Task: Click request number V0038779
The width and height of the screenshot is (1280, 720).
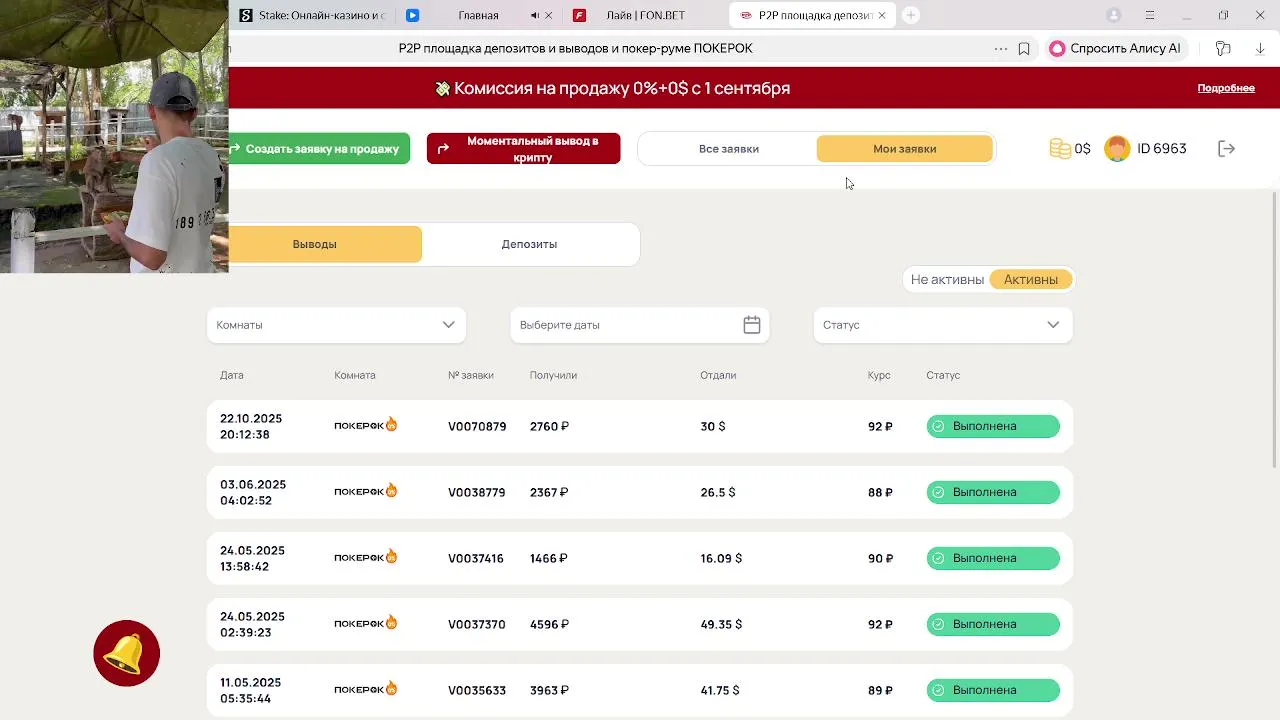Action: (476, 492)
